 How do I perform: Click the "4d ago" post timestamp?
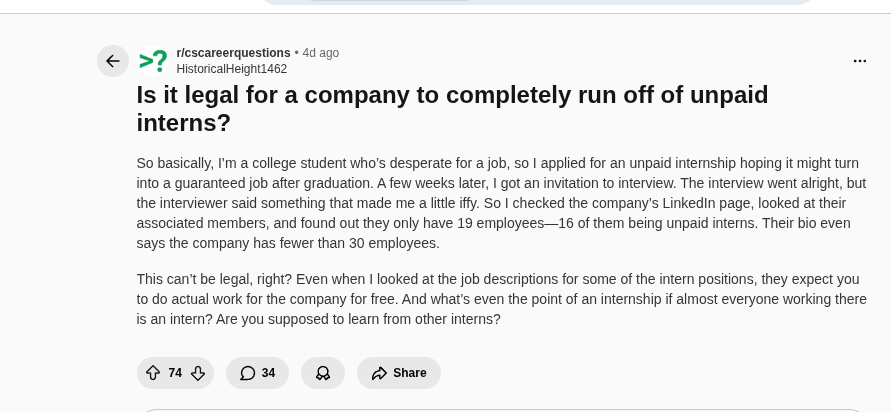coord(321,53)
